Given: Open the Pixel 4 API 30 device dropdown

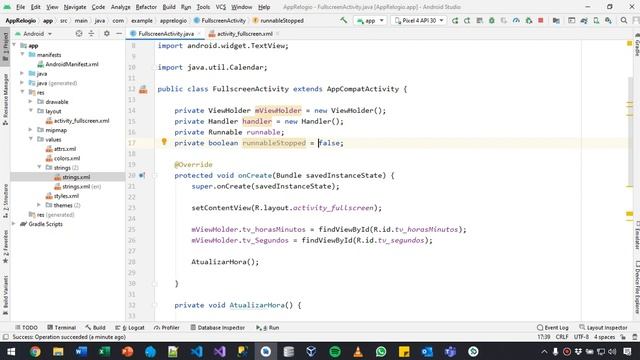Looking at the screenshot, I should pyautogui.click(x=418, y=20).
